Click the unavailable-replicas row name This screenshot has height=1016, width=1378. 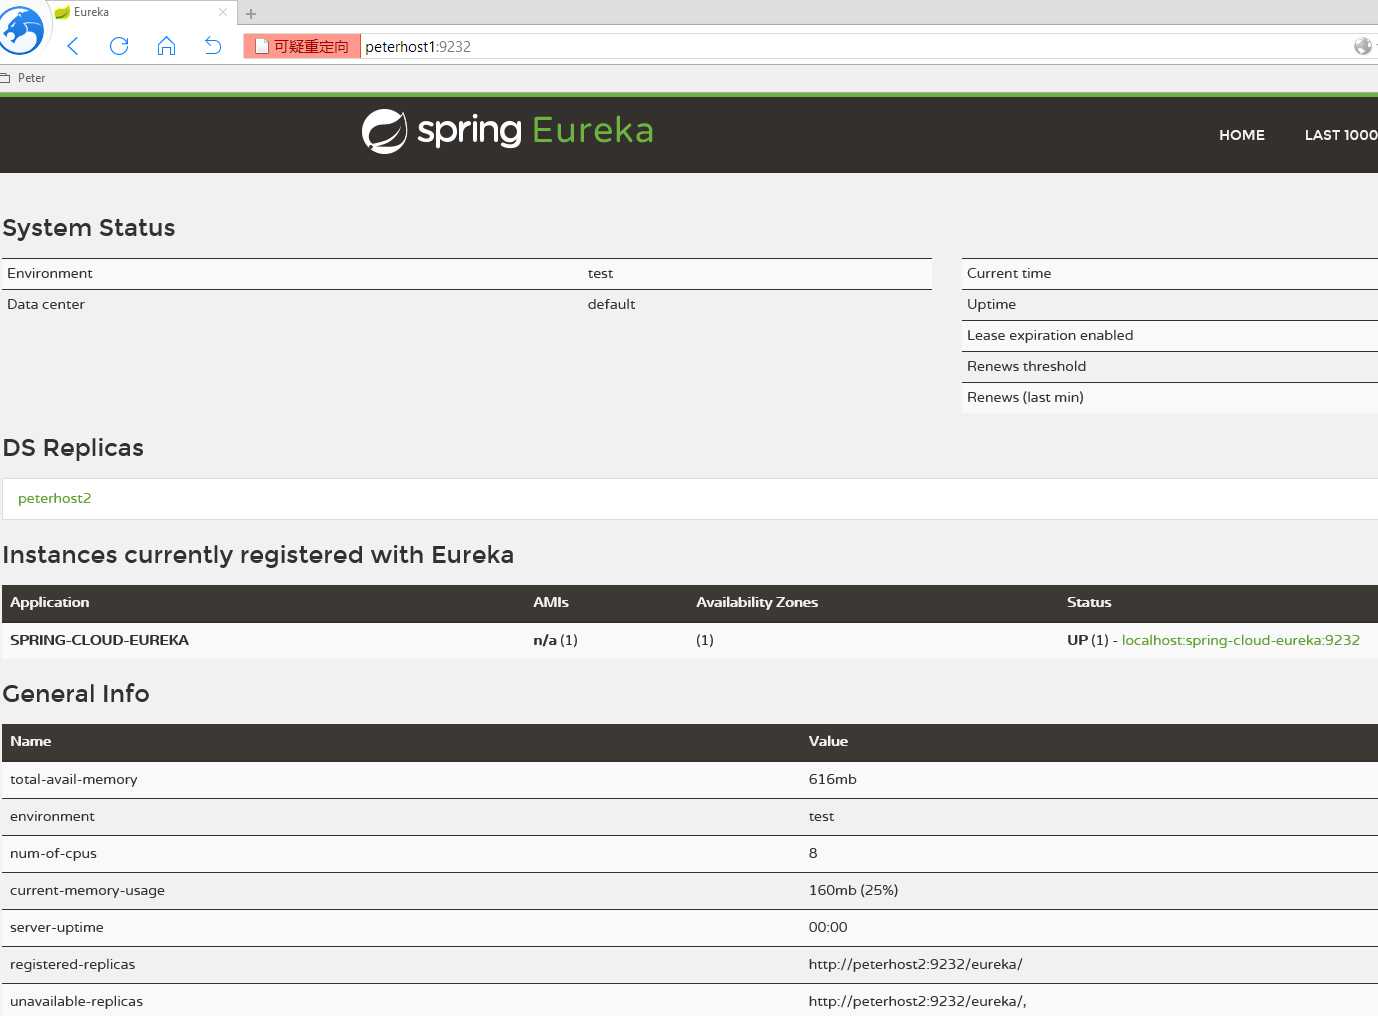tap(76, 1001)
